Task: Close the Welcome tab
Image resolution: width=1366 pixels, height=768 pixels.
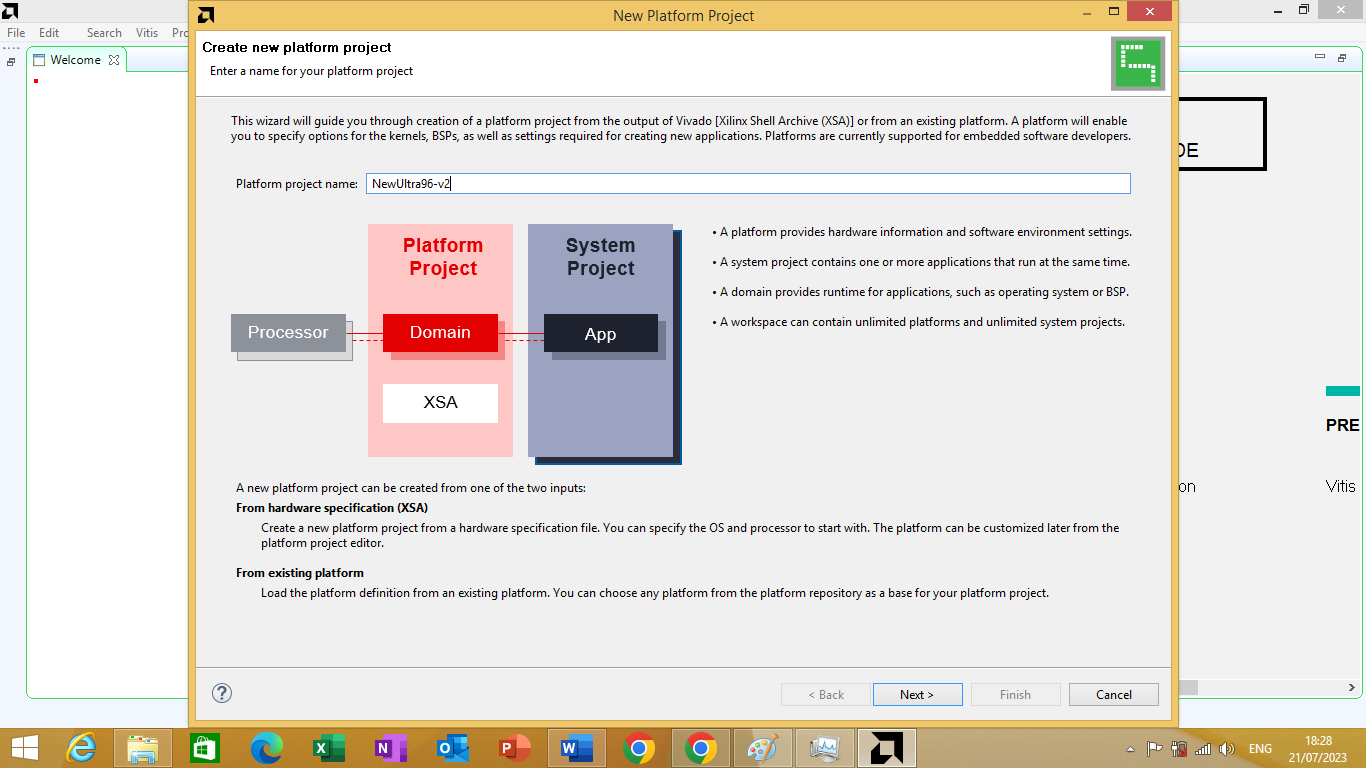Action: tap(114, 60)
